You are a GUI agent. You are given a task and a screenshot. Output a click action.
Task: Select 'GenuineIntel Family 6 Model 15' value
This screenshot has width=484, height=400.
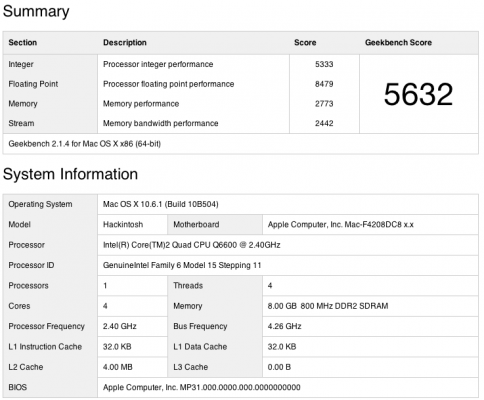click(182, 265)
